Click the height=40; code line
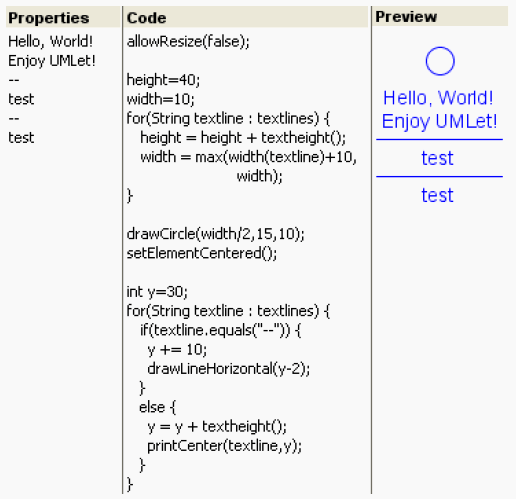The height and width of the screenshot is (499, 516). pos(163,80)
